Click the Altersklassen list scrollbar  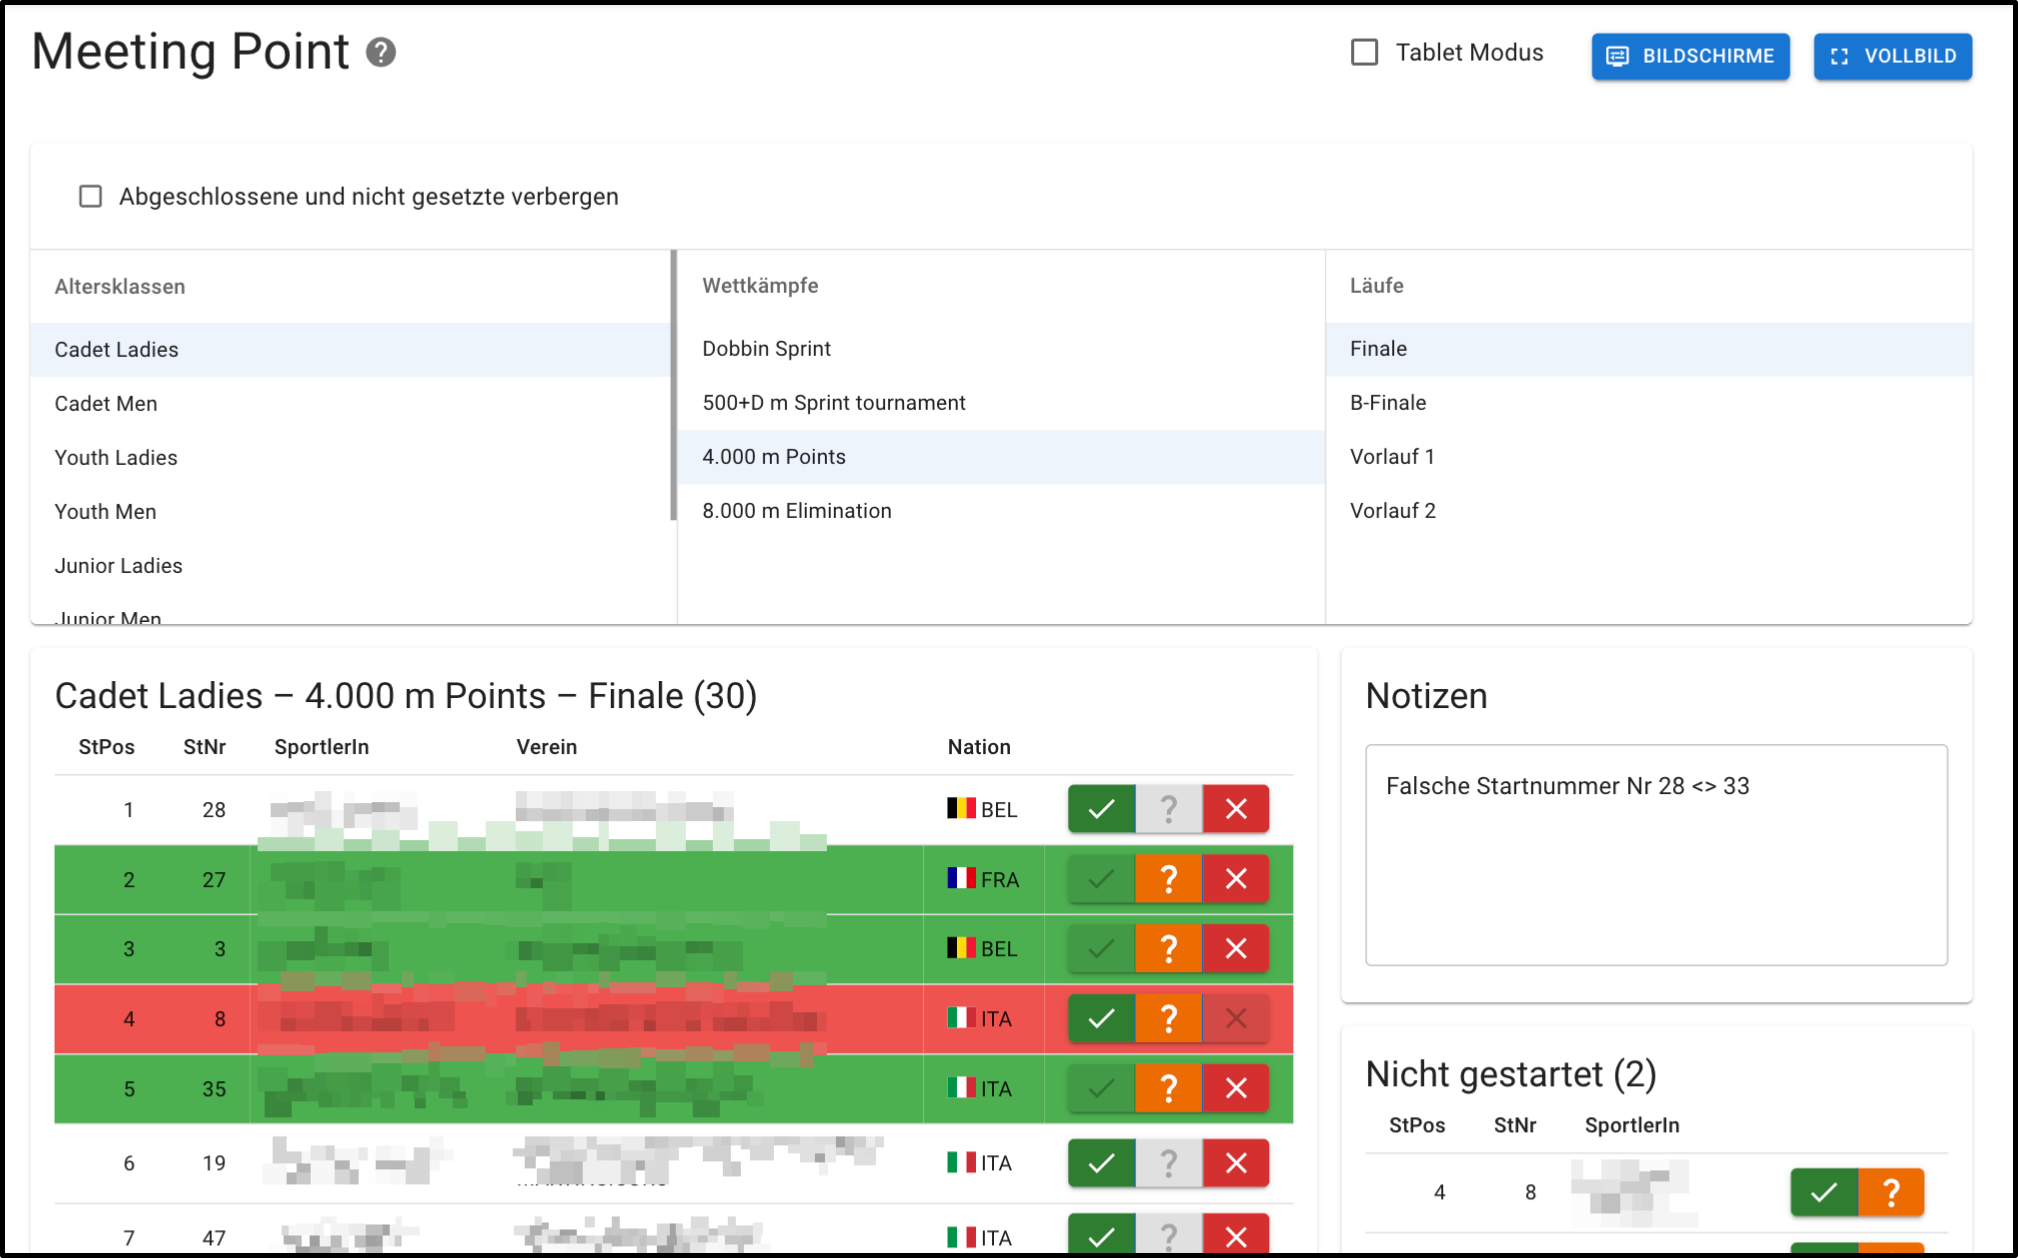coord(674,385)
